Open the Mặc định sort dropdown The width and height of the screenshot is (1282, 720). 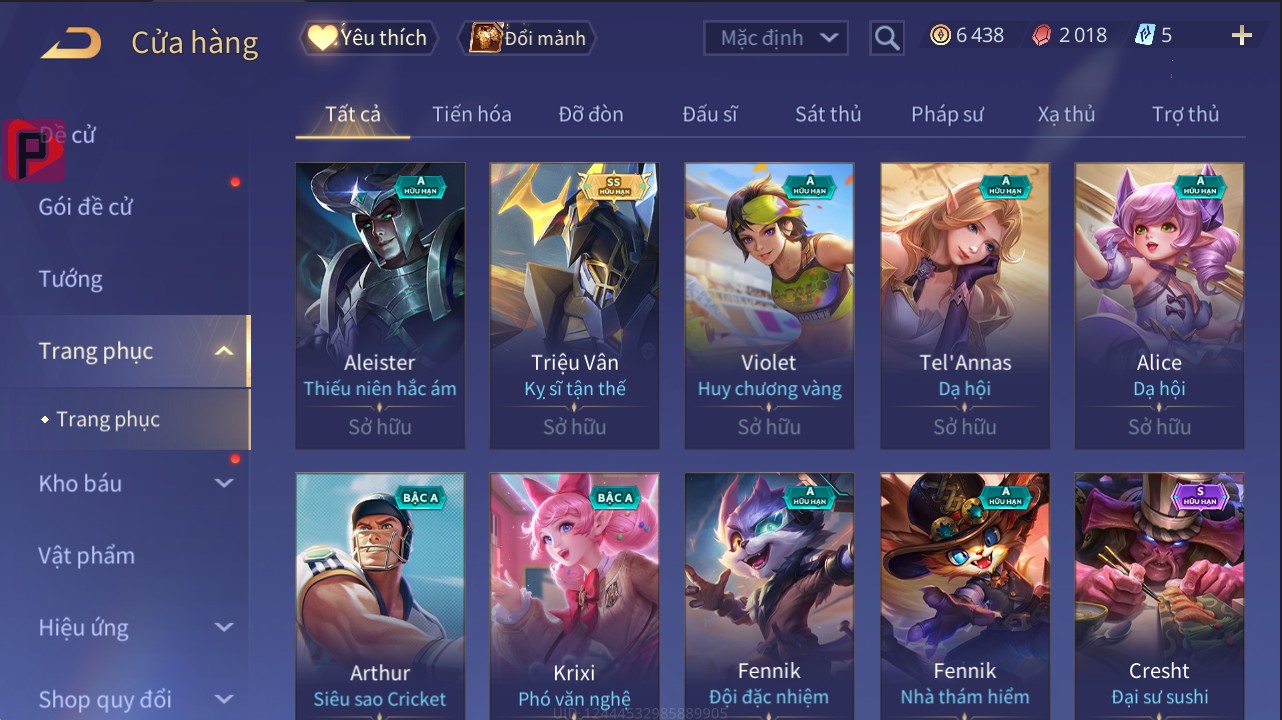click(x=776, y=38)
